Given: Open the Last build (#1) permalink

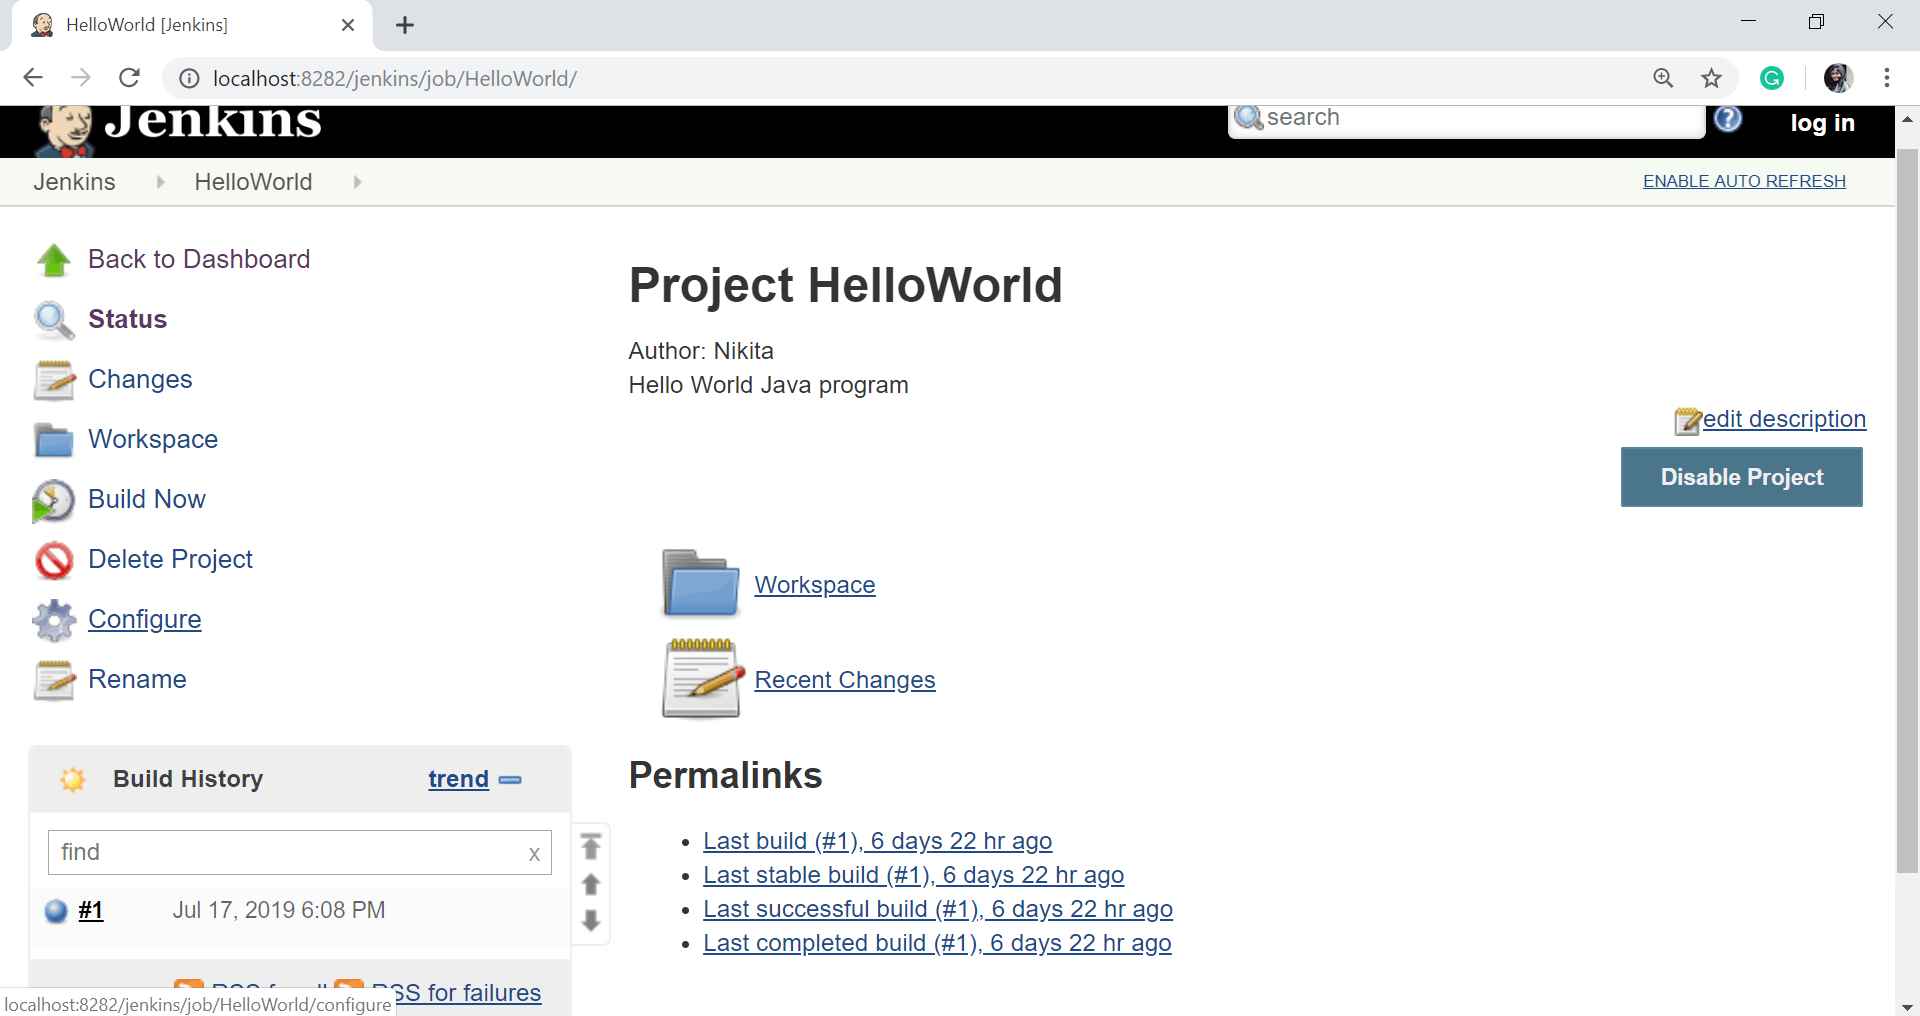Looking at the screenshot, I should (877, 841).
